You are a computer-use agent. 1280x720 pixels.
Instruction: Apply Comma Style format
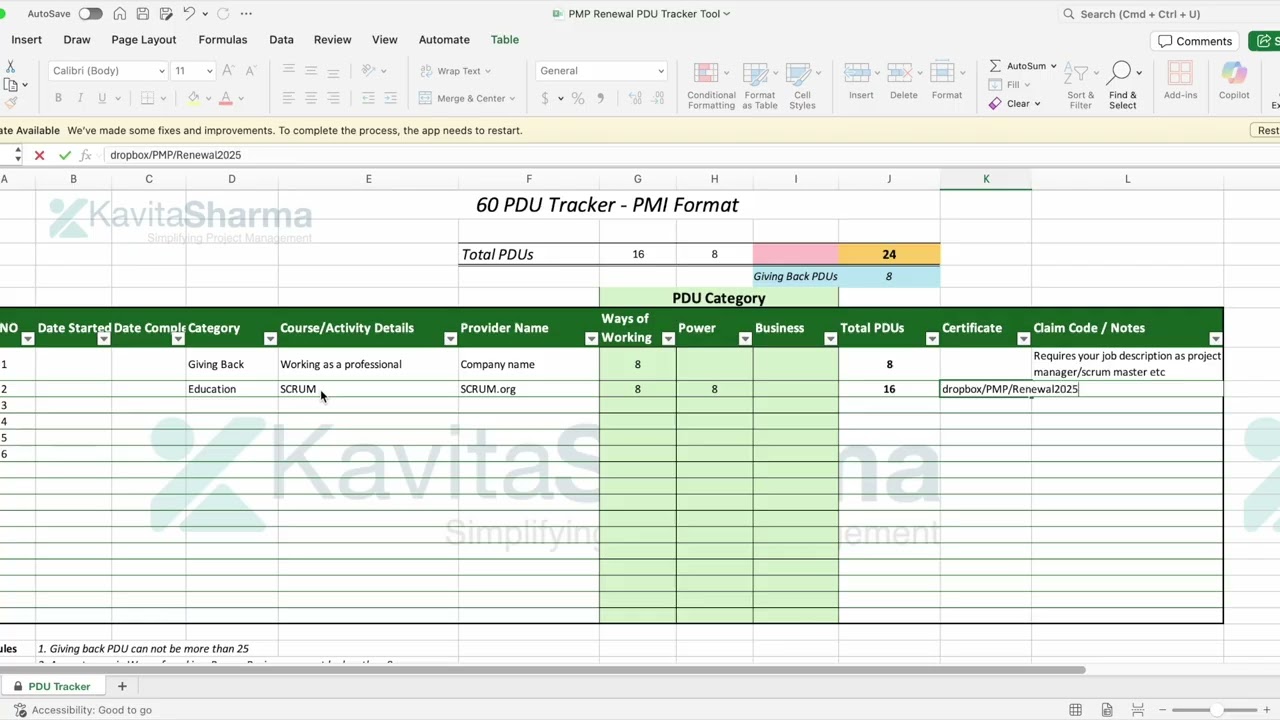pyautogui.click(x=600, y=98)
